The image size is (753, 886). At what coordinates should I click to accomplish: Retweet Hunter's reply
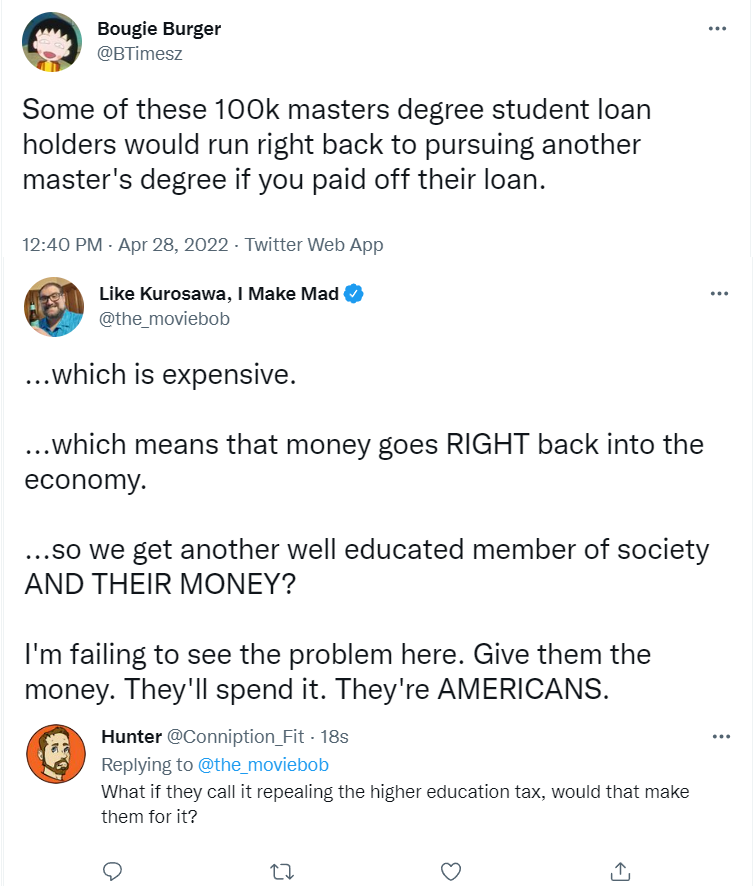click(x=282, y=869)
